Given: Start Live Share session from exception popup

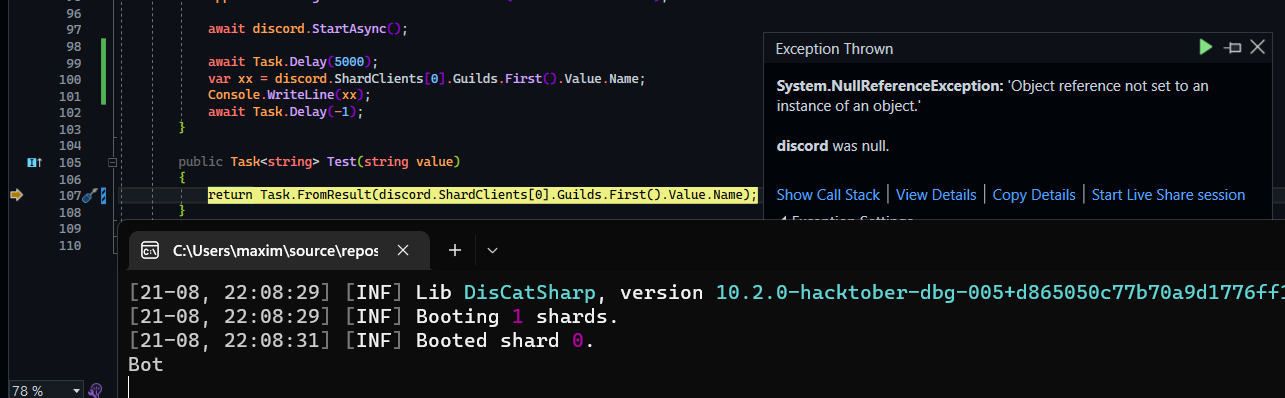Looking at the screenshot, I should [1168, 195].
